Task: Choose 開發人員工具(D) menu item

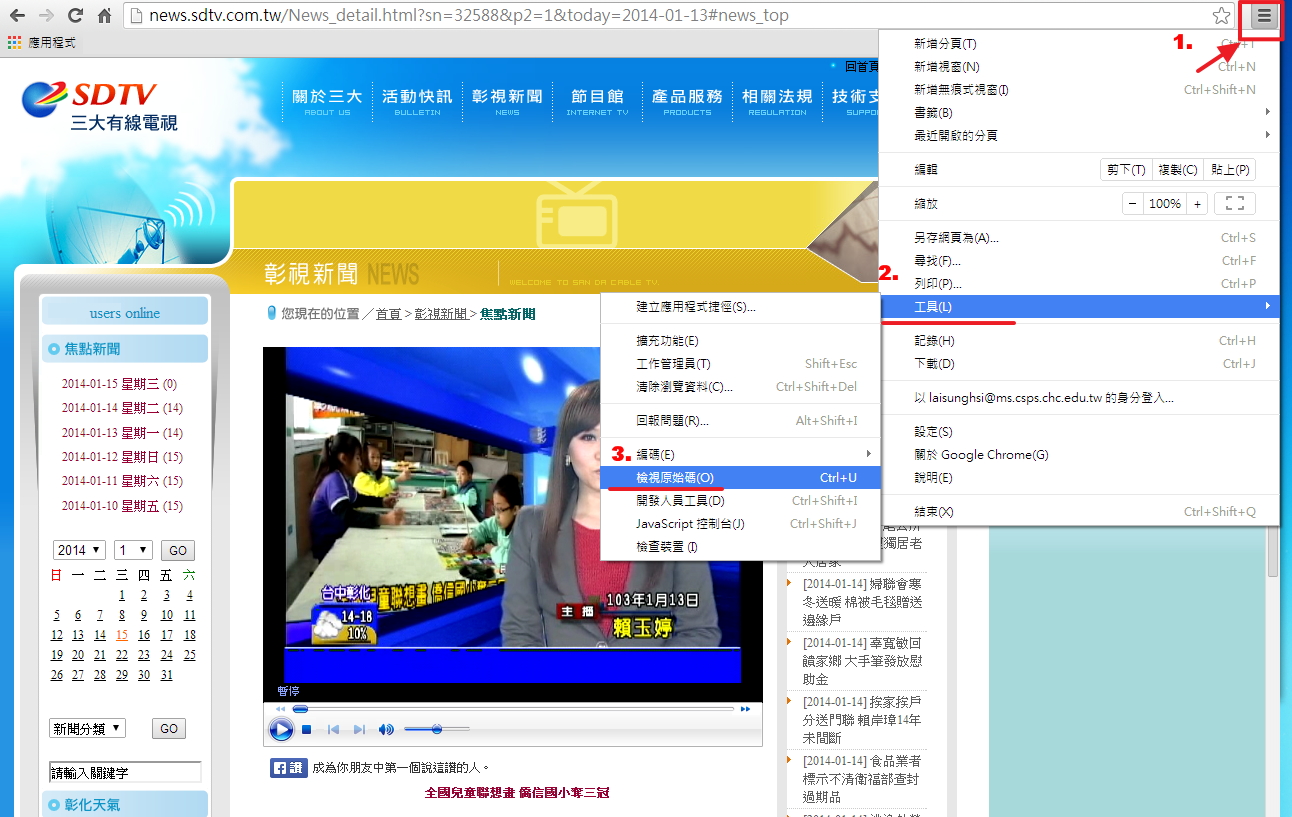Action: (x=740, y=501)
